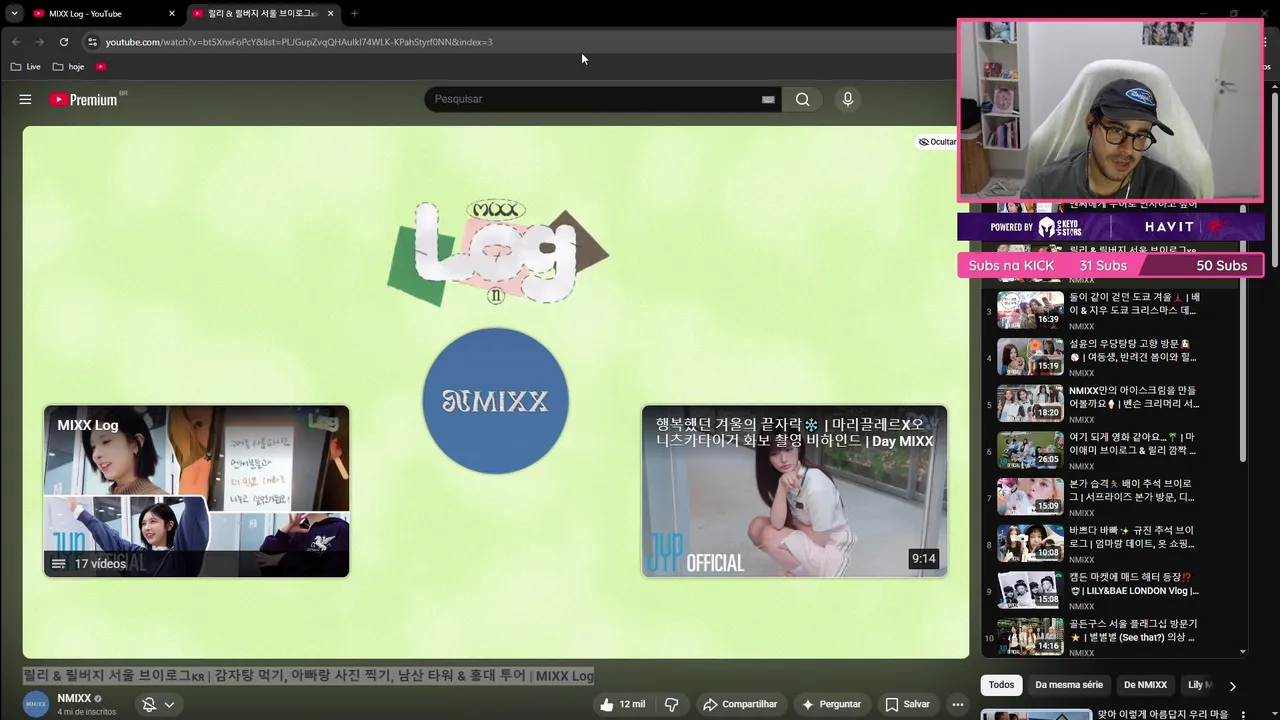Open the MIXX Log 17 videos playlist card
This screenshot has width=1280, height=720.
point(197,491)
